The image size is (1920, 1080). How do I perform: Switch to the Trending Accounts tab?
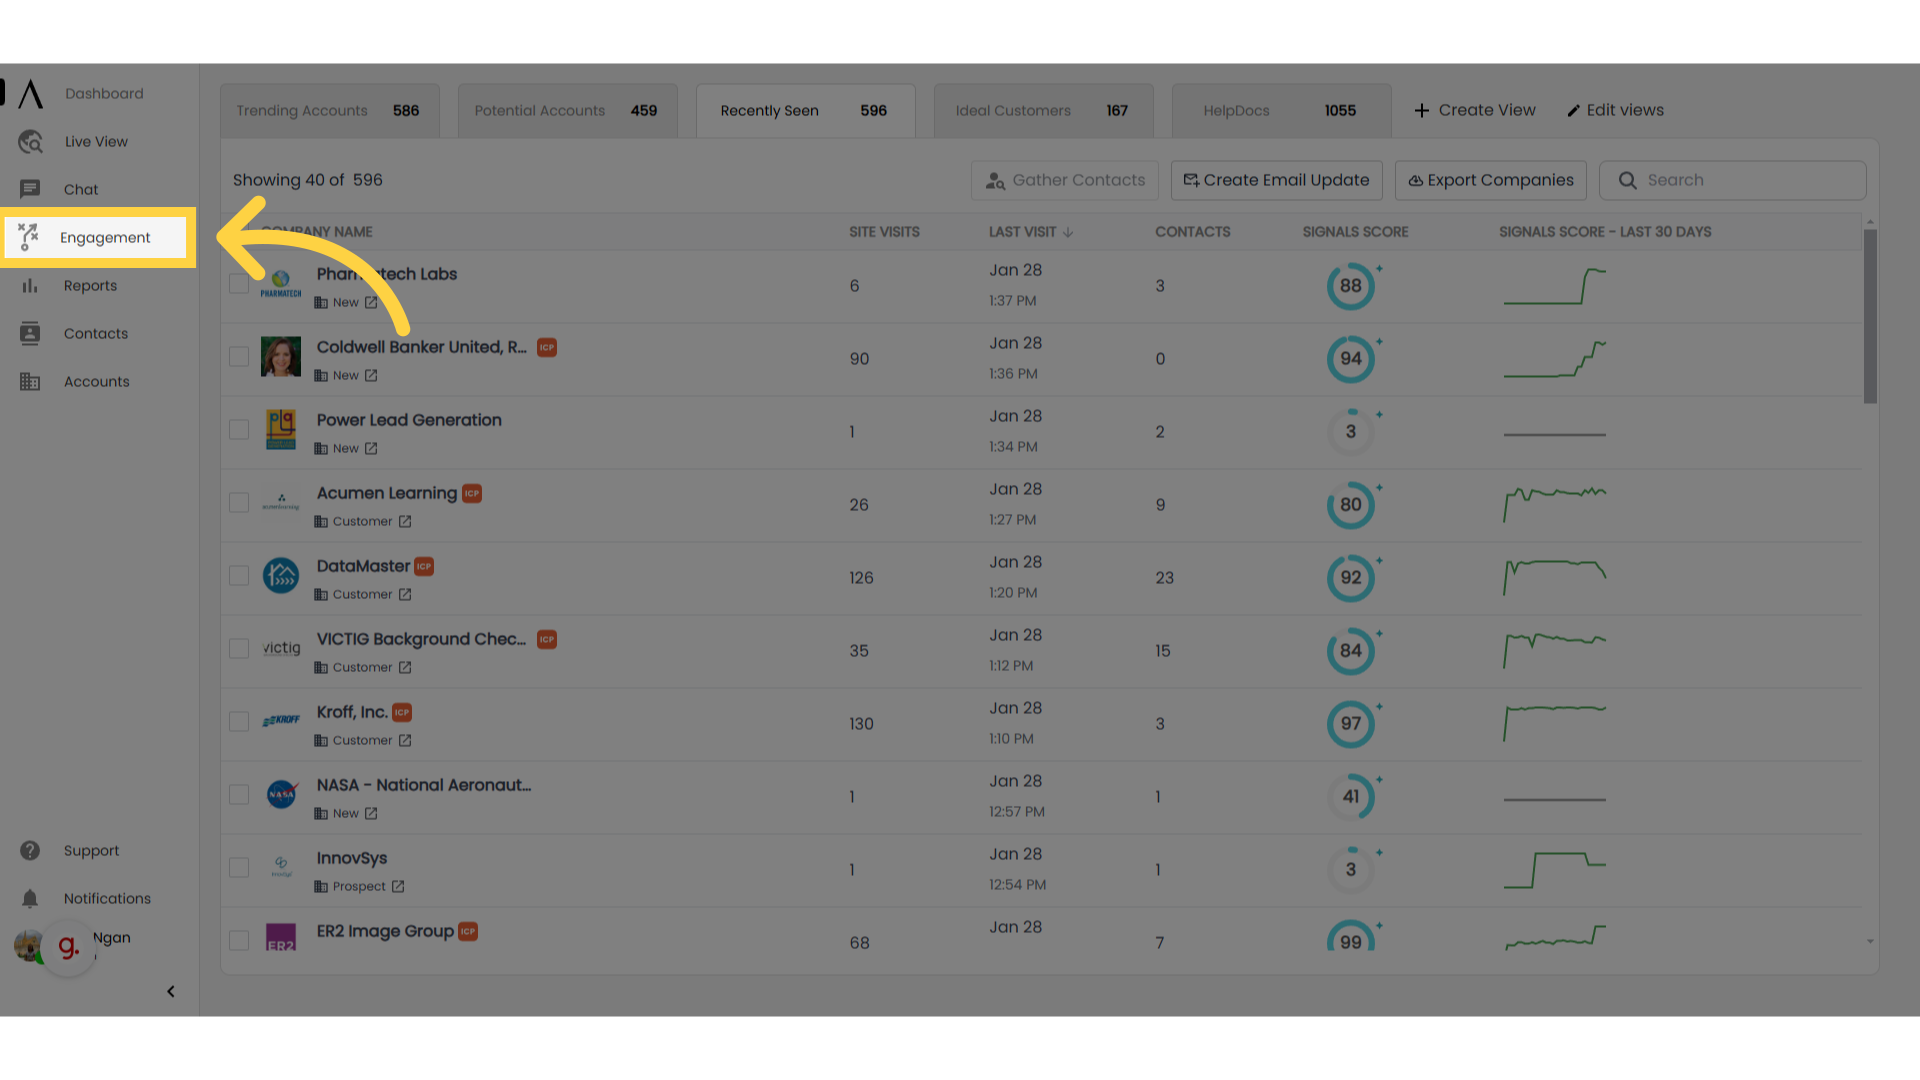pos(329,111)
